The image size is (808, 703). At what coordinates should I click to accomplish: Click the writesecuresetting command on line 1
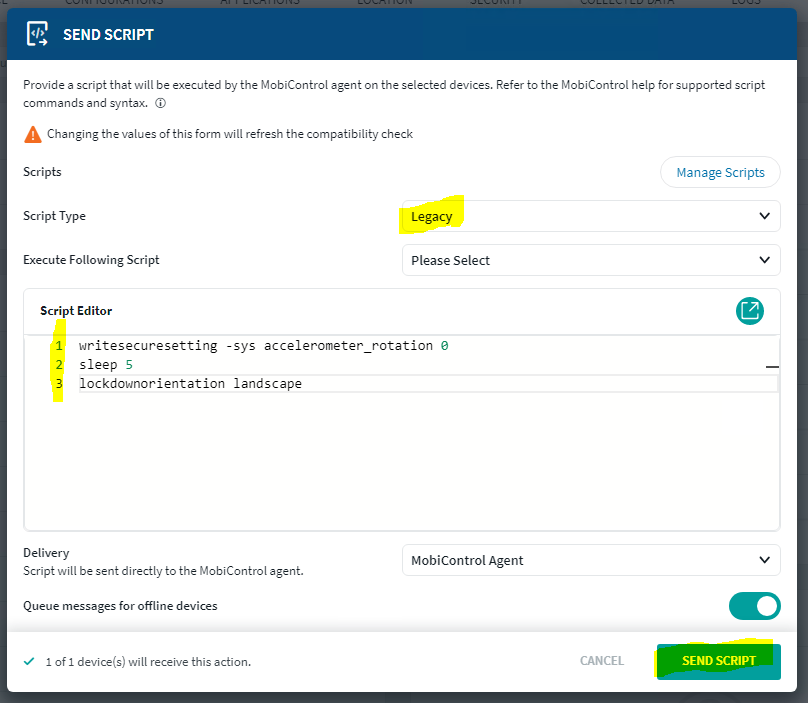[x=147, y=346]
